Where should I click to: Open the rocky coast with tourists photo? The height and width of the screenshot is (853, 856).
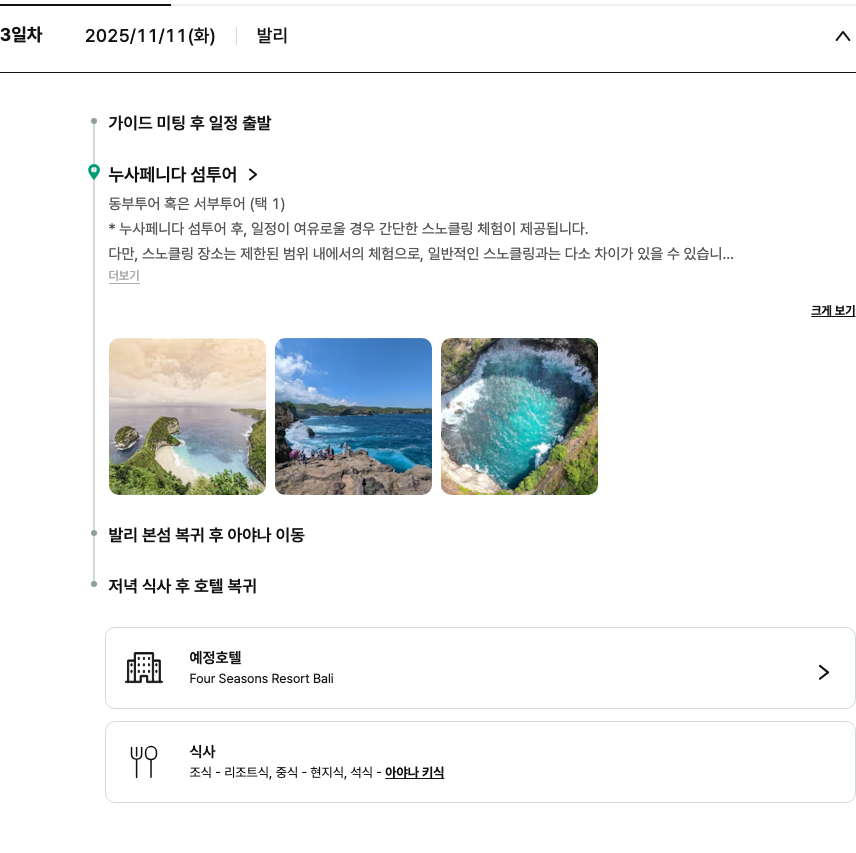[353, 416]
